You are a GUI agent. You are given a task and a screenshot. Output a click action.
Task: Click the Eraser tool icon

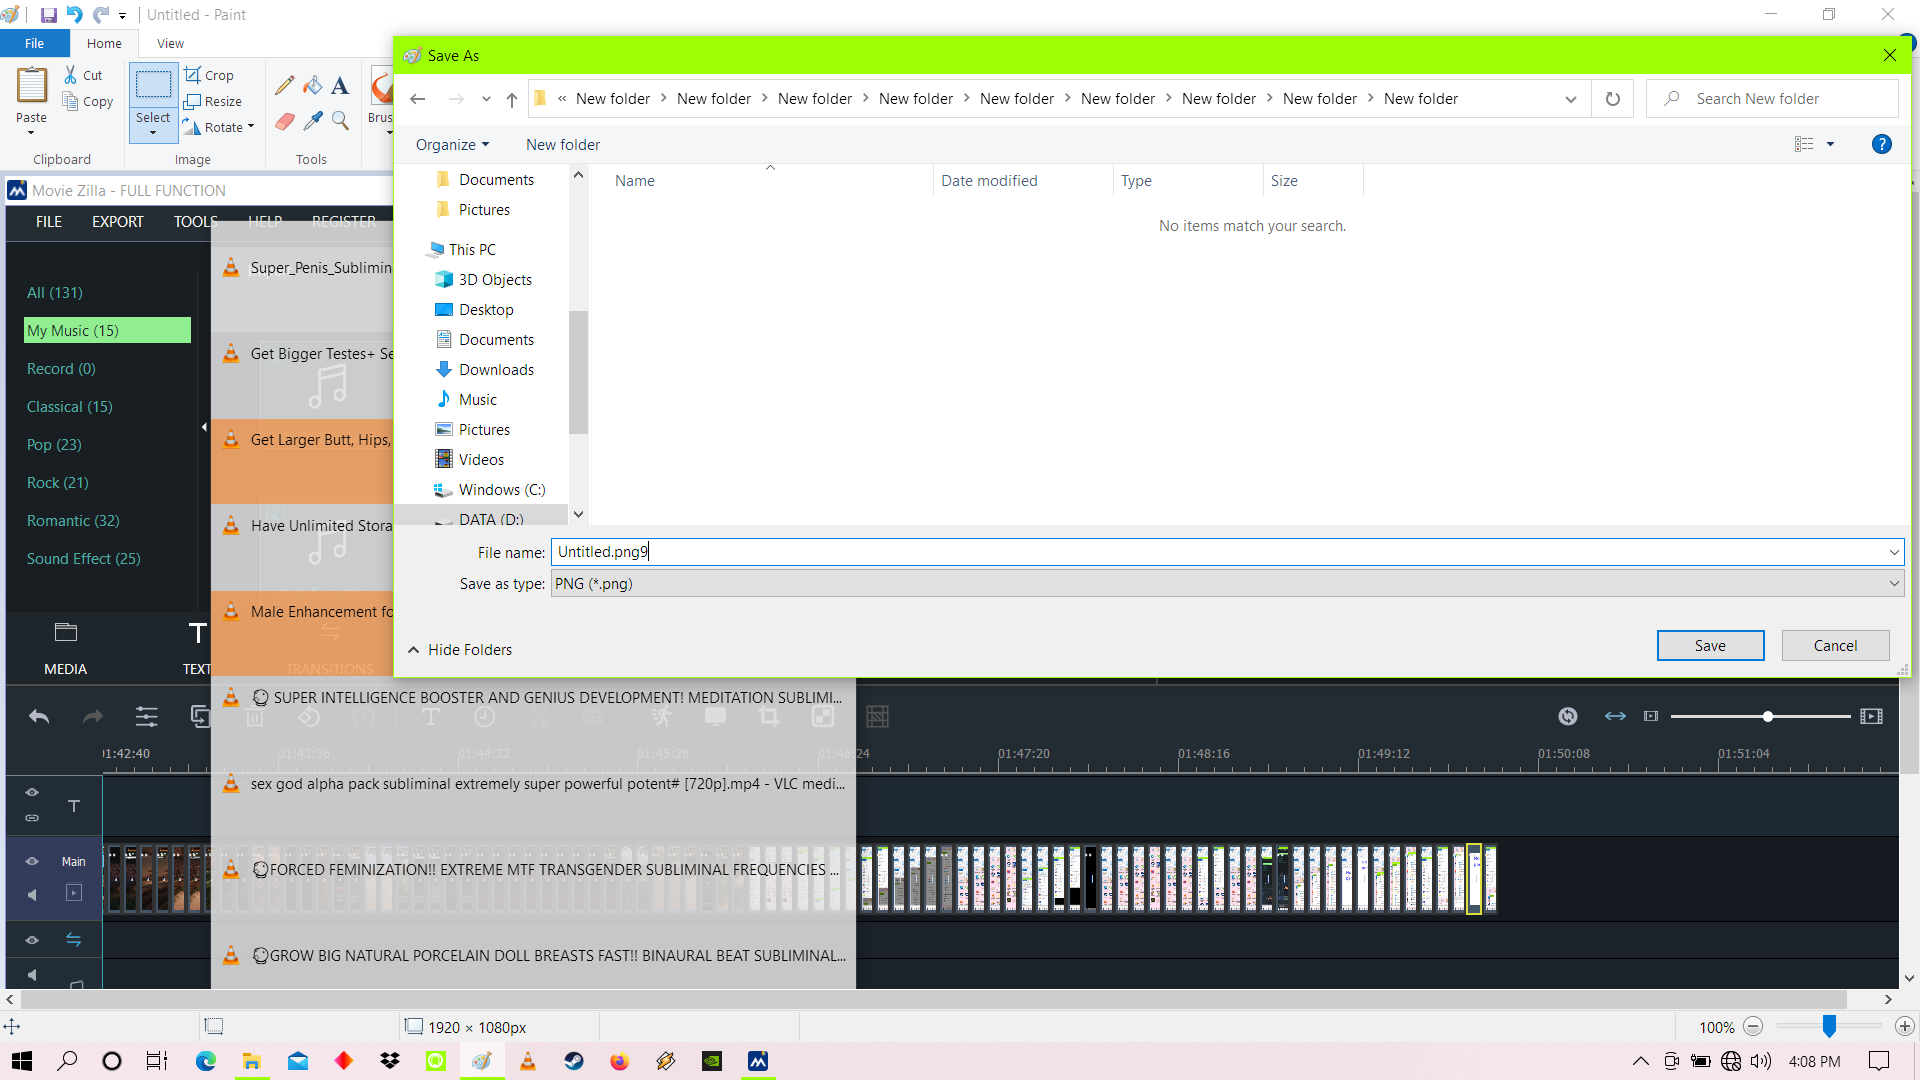click(x=285, y=121)
